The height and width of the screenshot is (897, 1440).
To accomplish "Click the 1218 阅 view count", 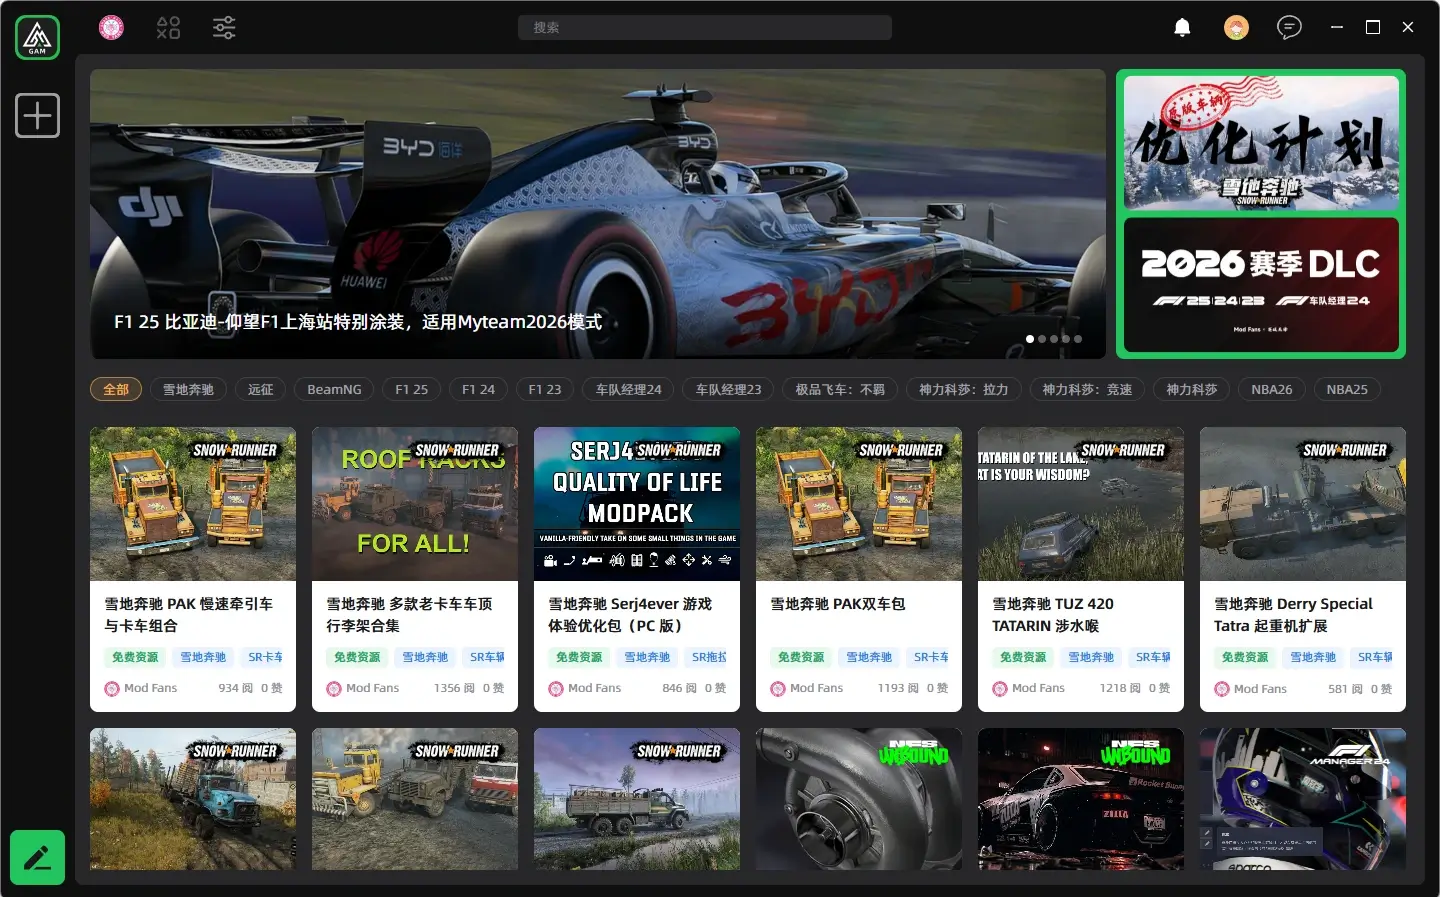I will [1120, 688].
